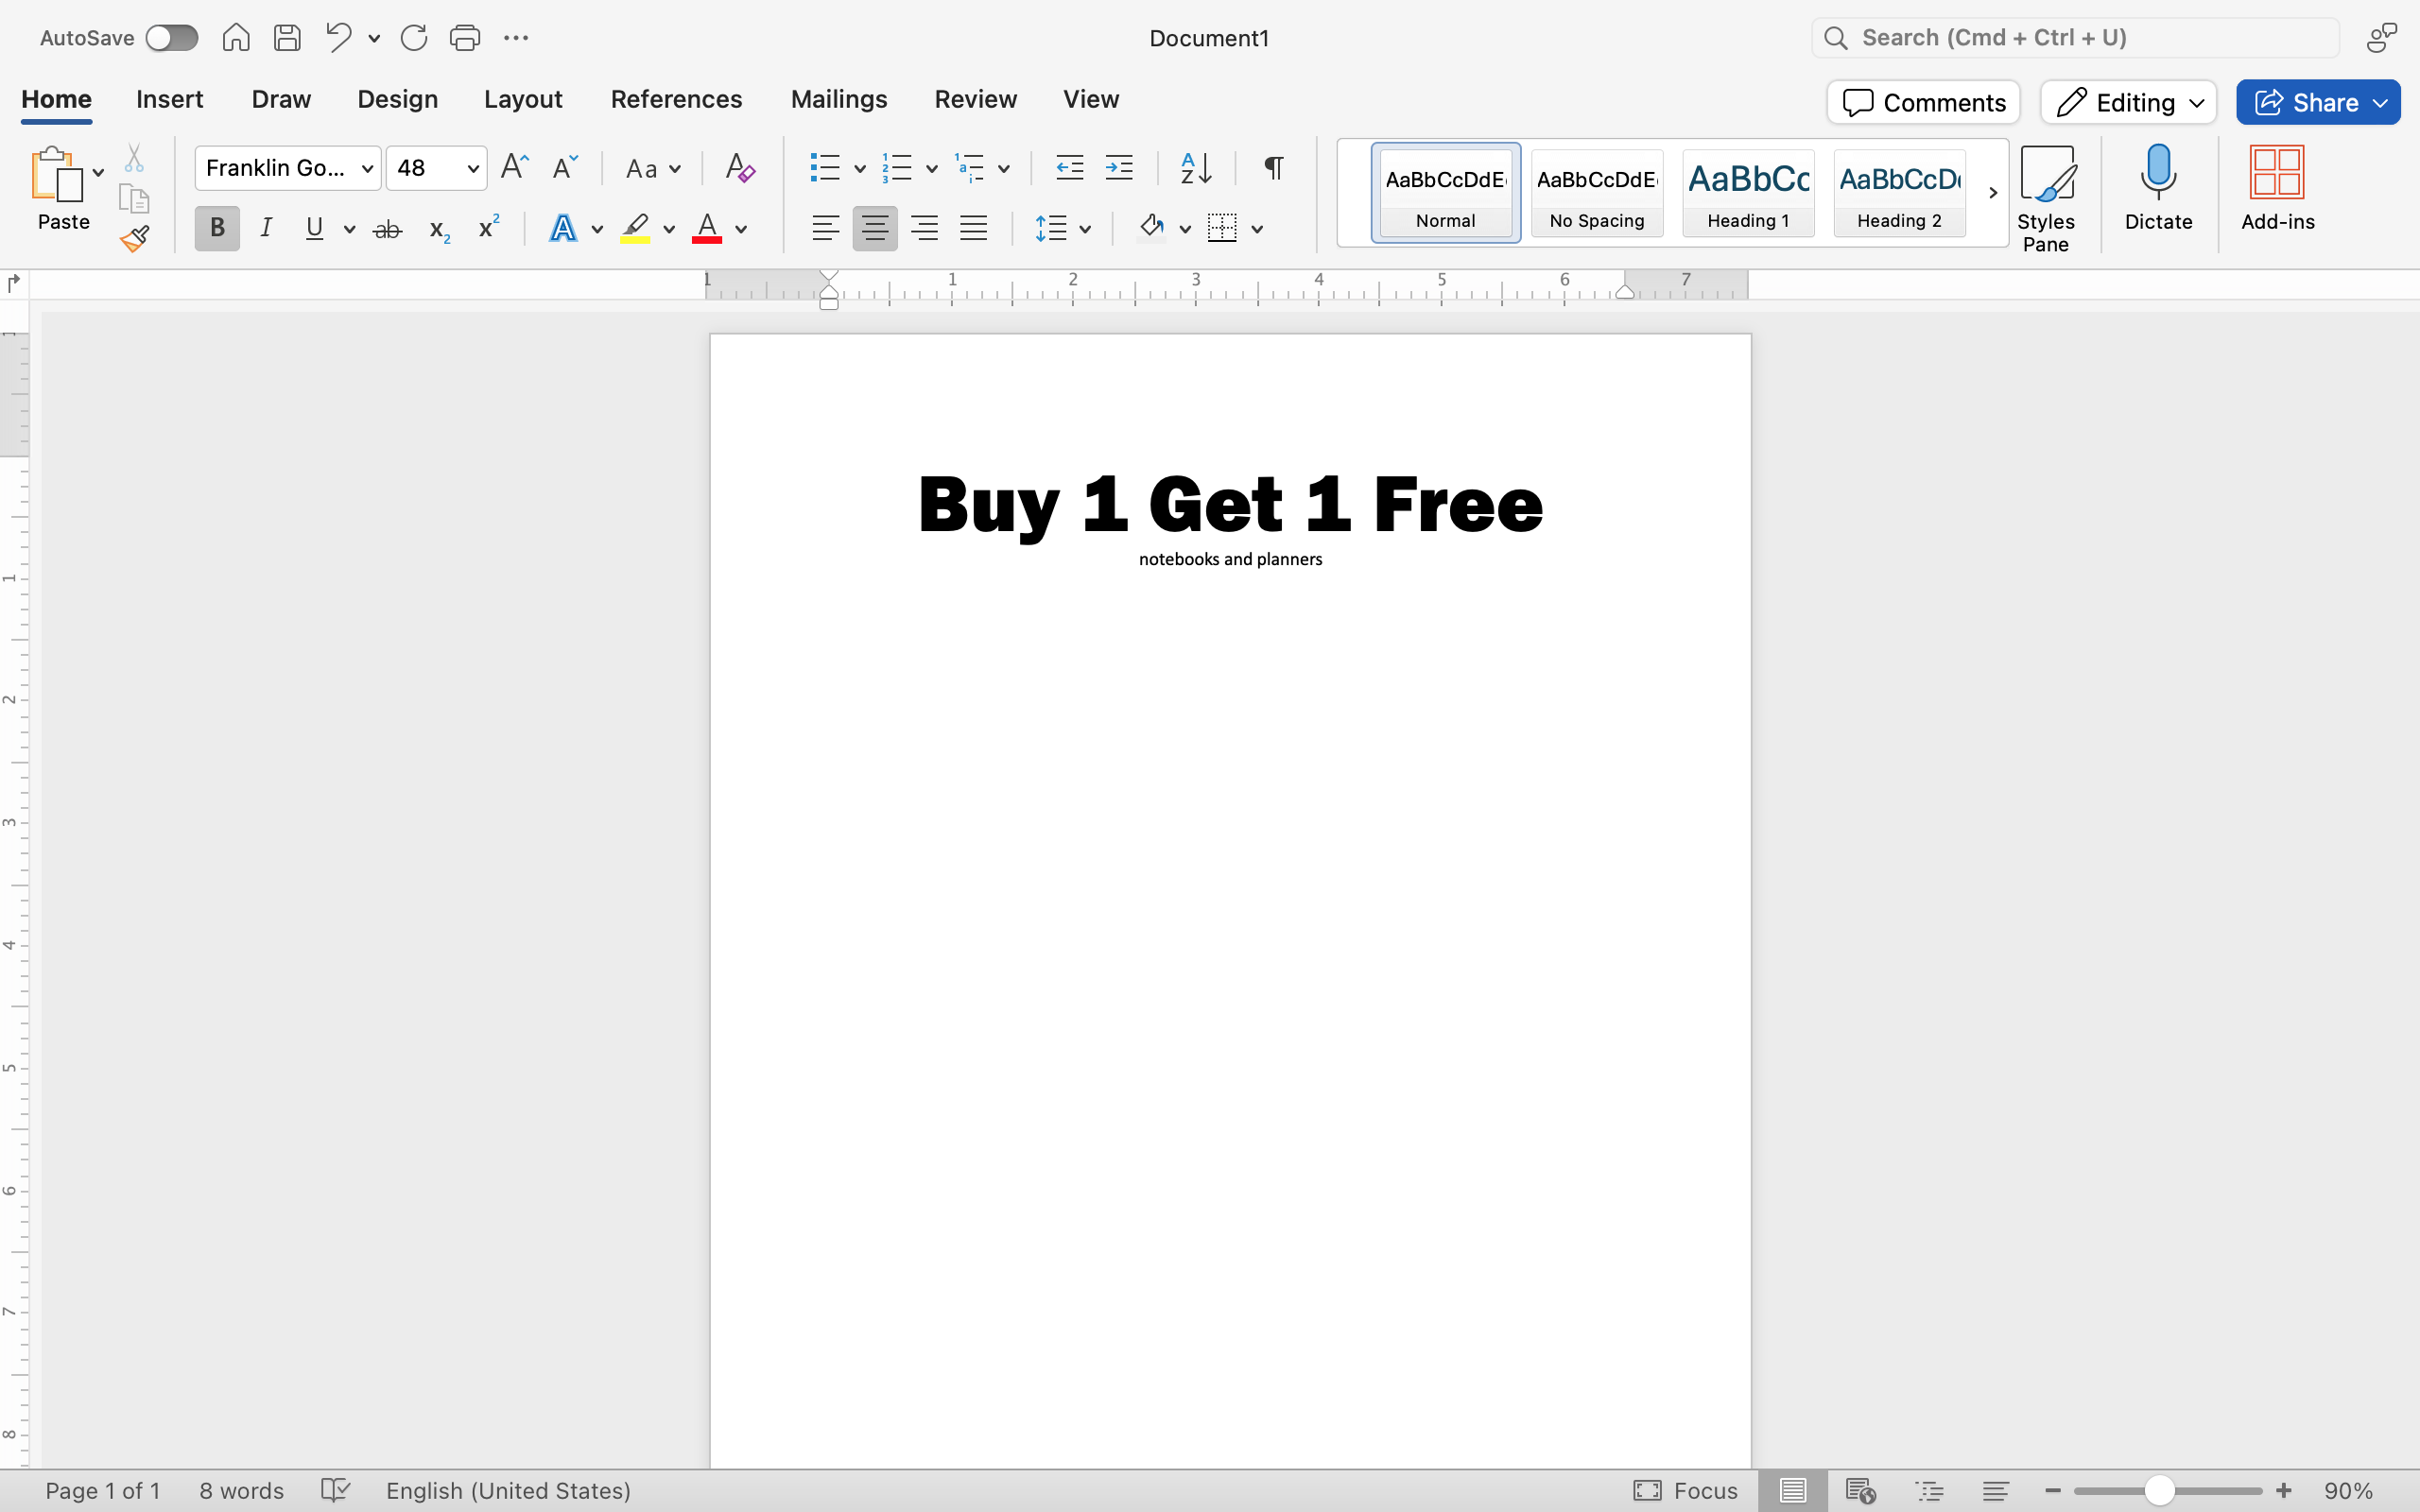Apply subscript formatting

[x=439, y=229]
